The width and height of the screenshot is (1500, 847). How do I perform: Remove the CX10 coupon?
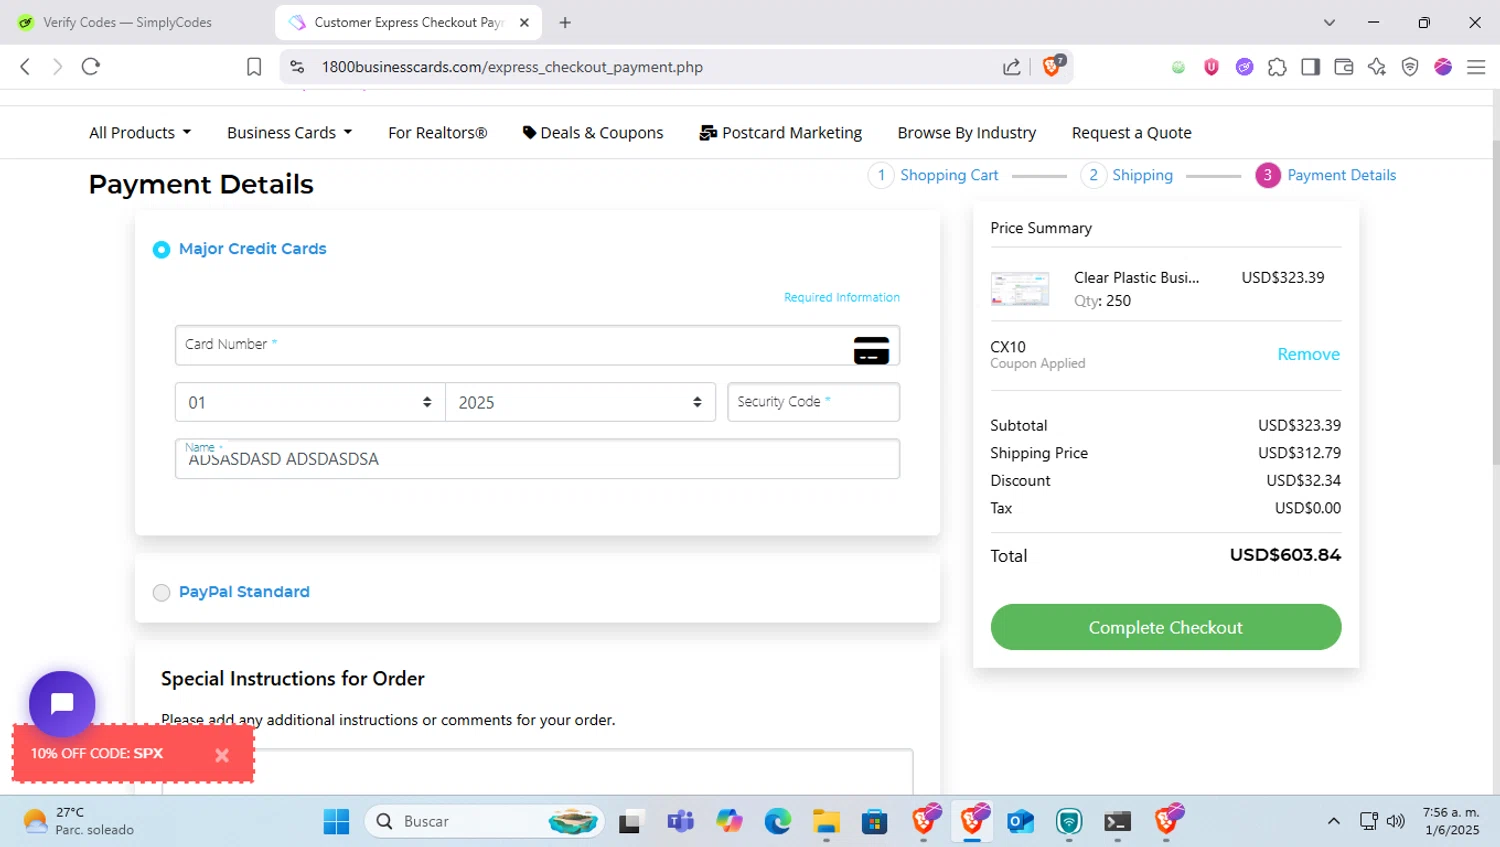click(1308, 354)
